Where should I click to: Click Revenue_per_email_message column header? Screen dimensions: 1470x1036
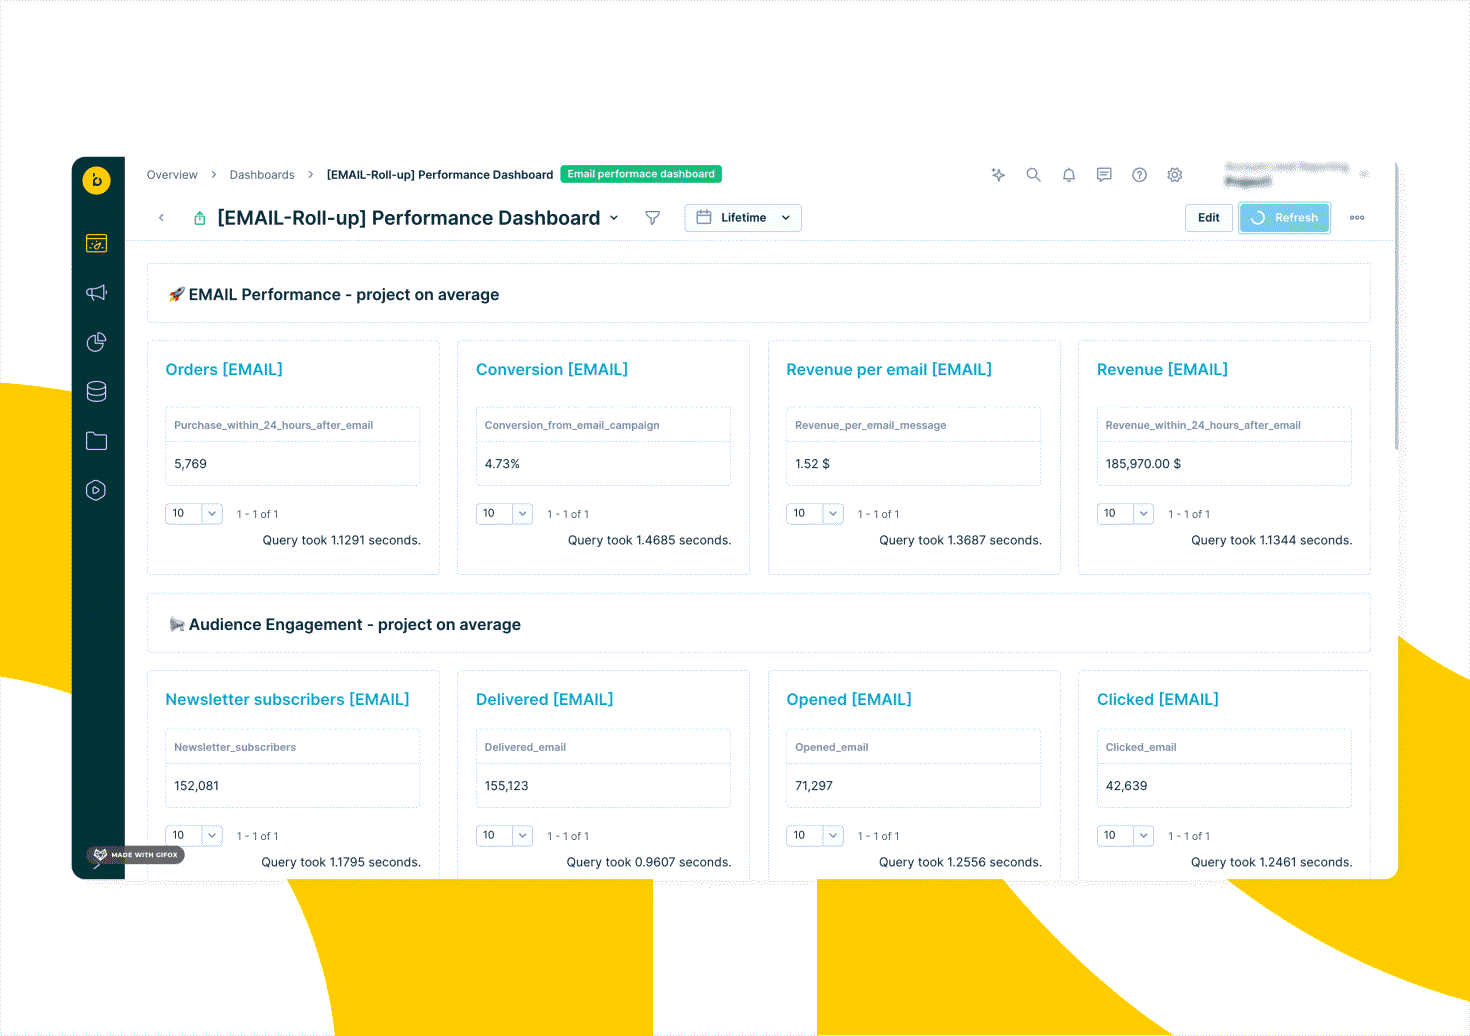870,425
